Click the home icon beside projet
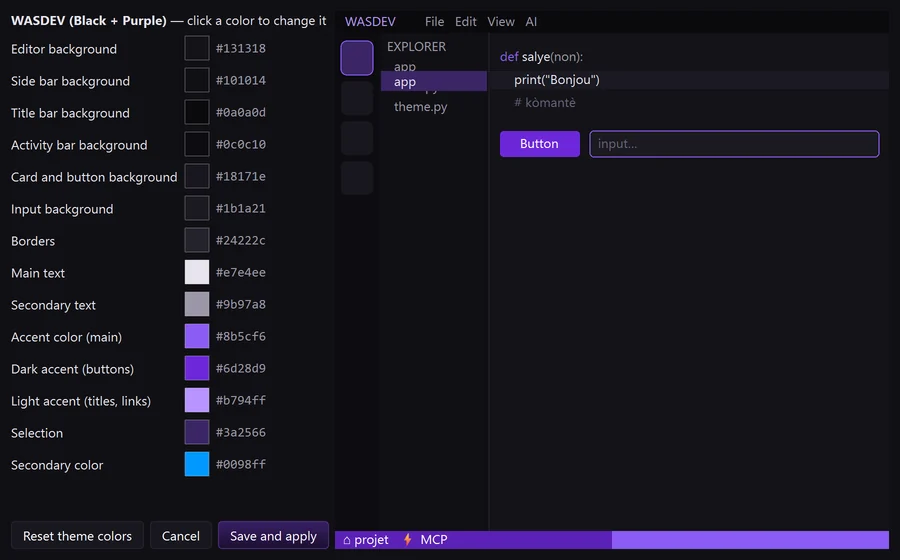 (347, 540)
